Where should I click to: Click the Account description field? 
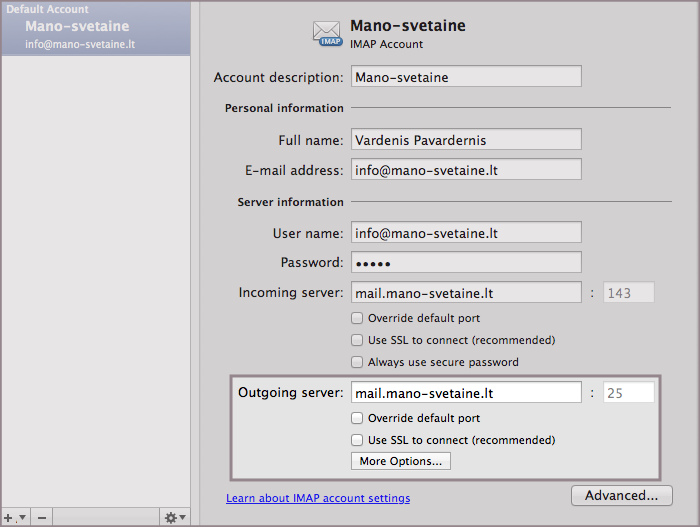(x=465, y=77)
